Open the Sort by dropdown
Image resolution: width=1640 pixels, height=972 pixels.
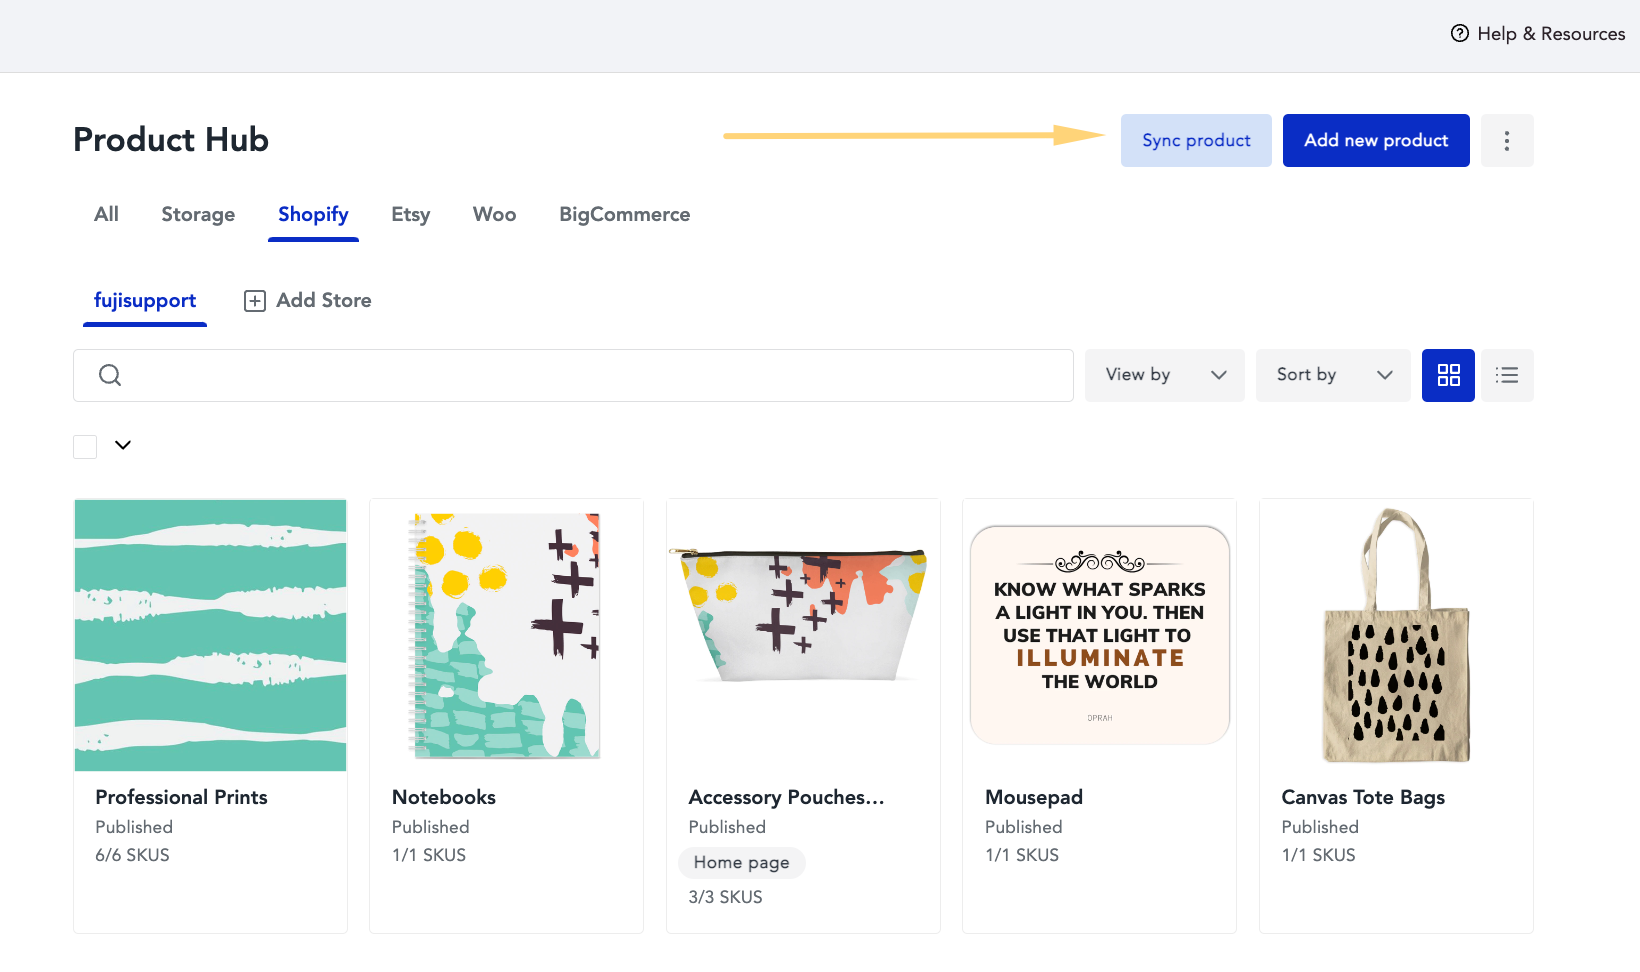(1333, 375)
